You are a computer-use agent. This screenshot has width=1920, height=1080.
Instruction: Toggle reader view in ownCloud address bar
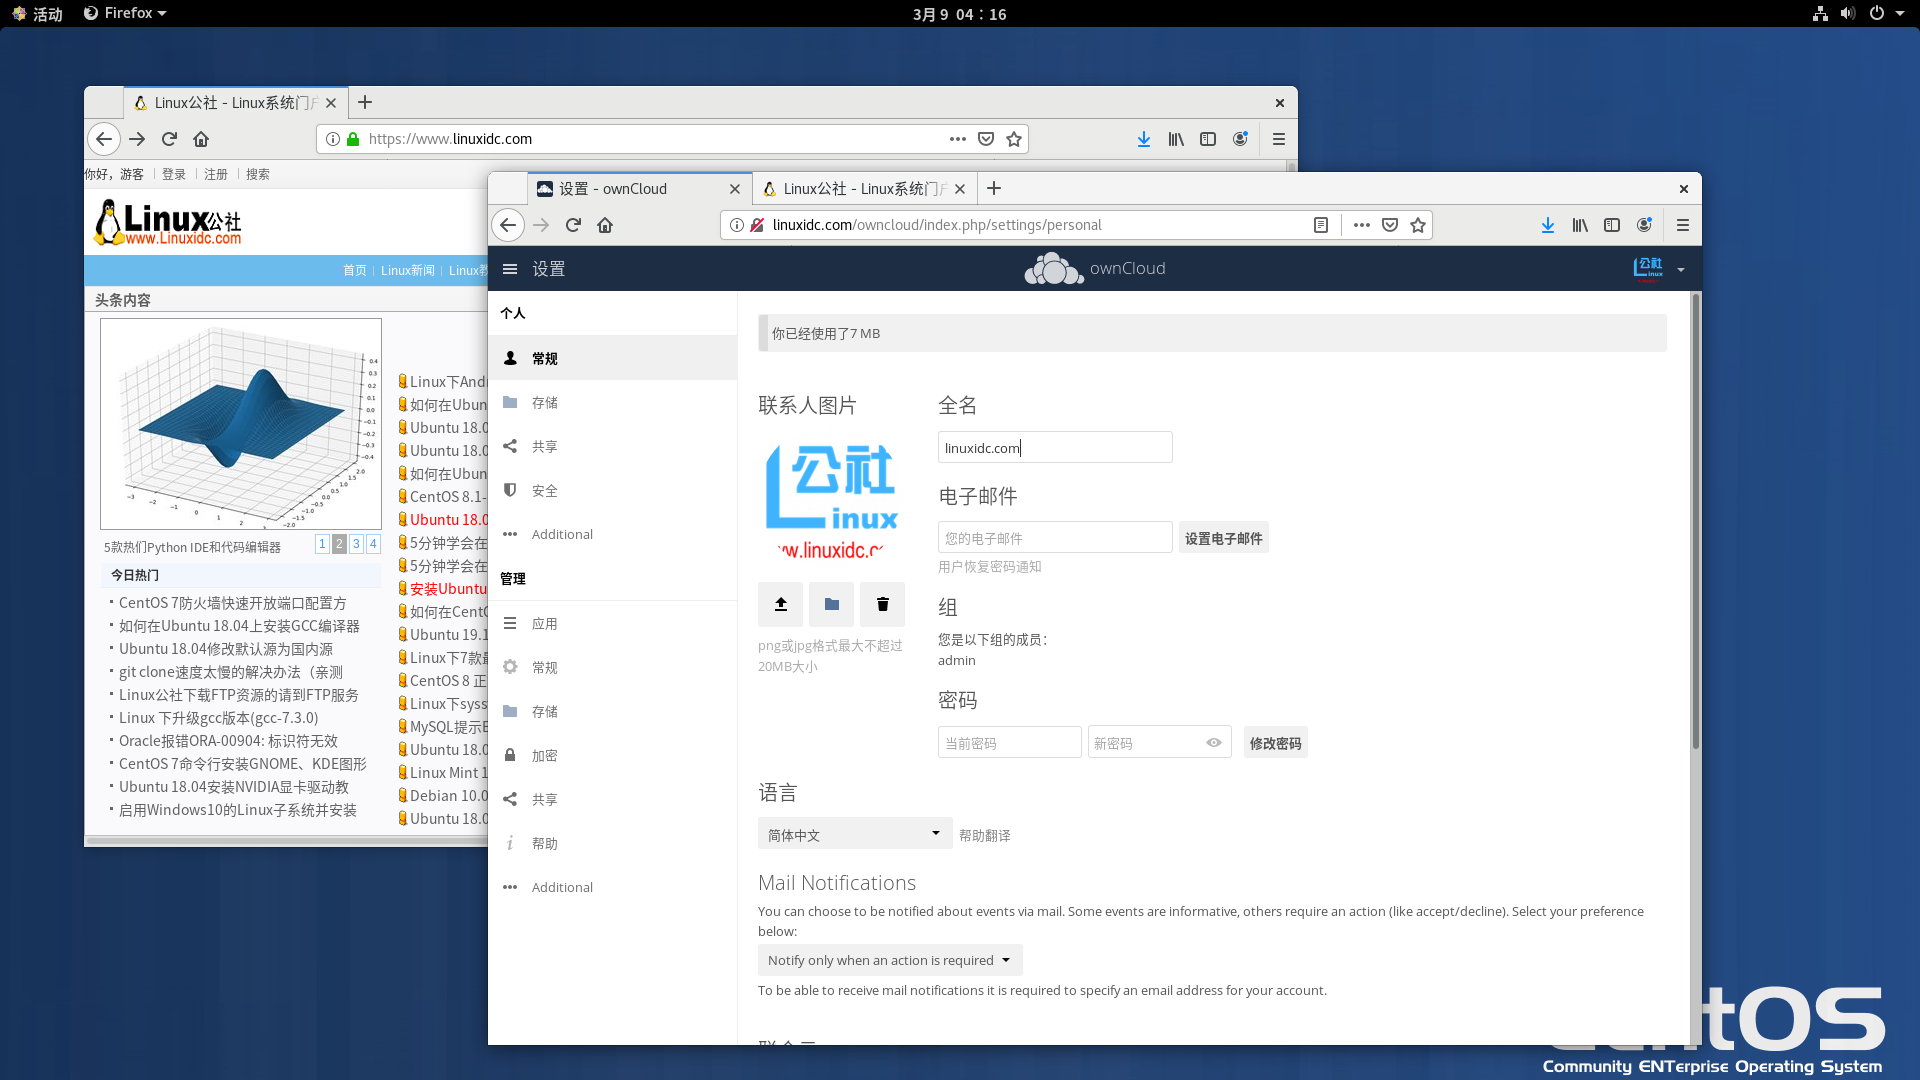1321,225
